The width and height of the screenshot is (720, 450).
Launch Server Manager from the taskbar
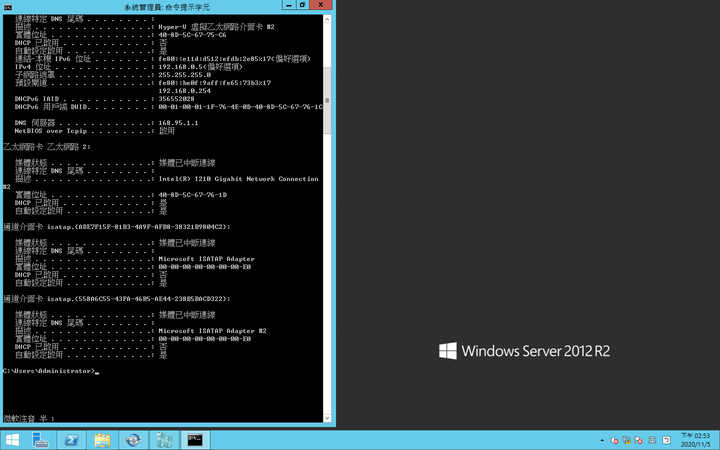click(x=40, y=440)
